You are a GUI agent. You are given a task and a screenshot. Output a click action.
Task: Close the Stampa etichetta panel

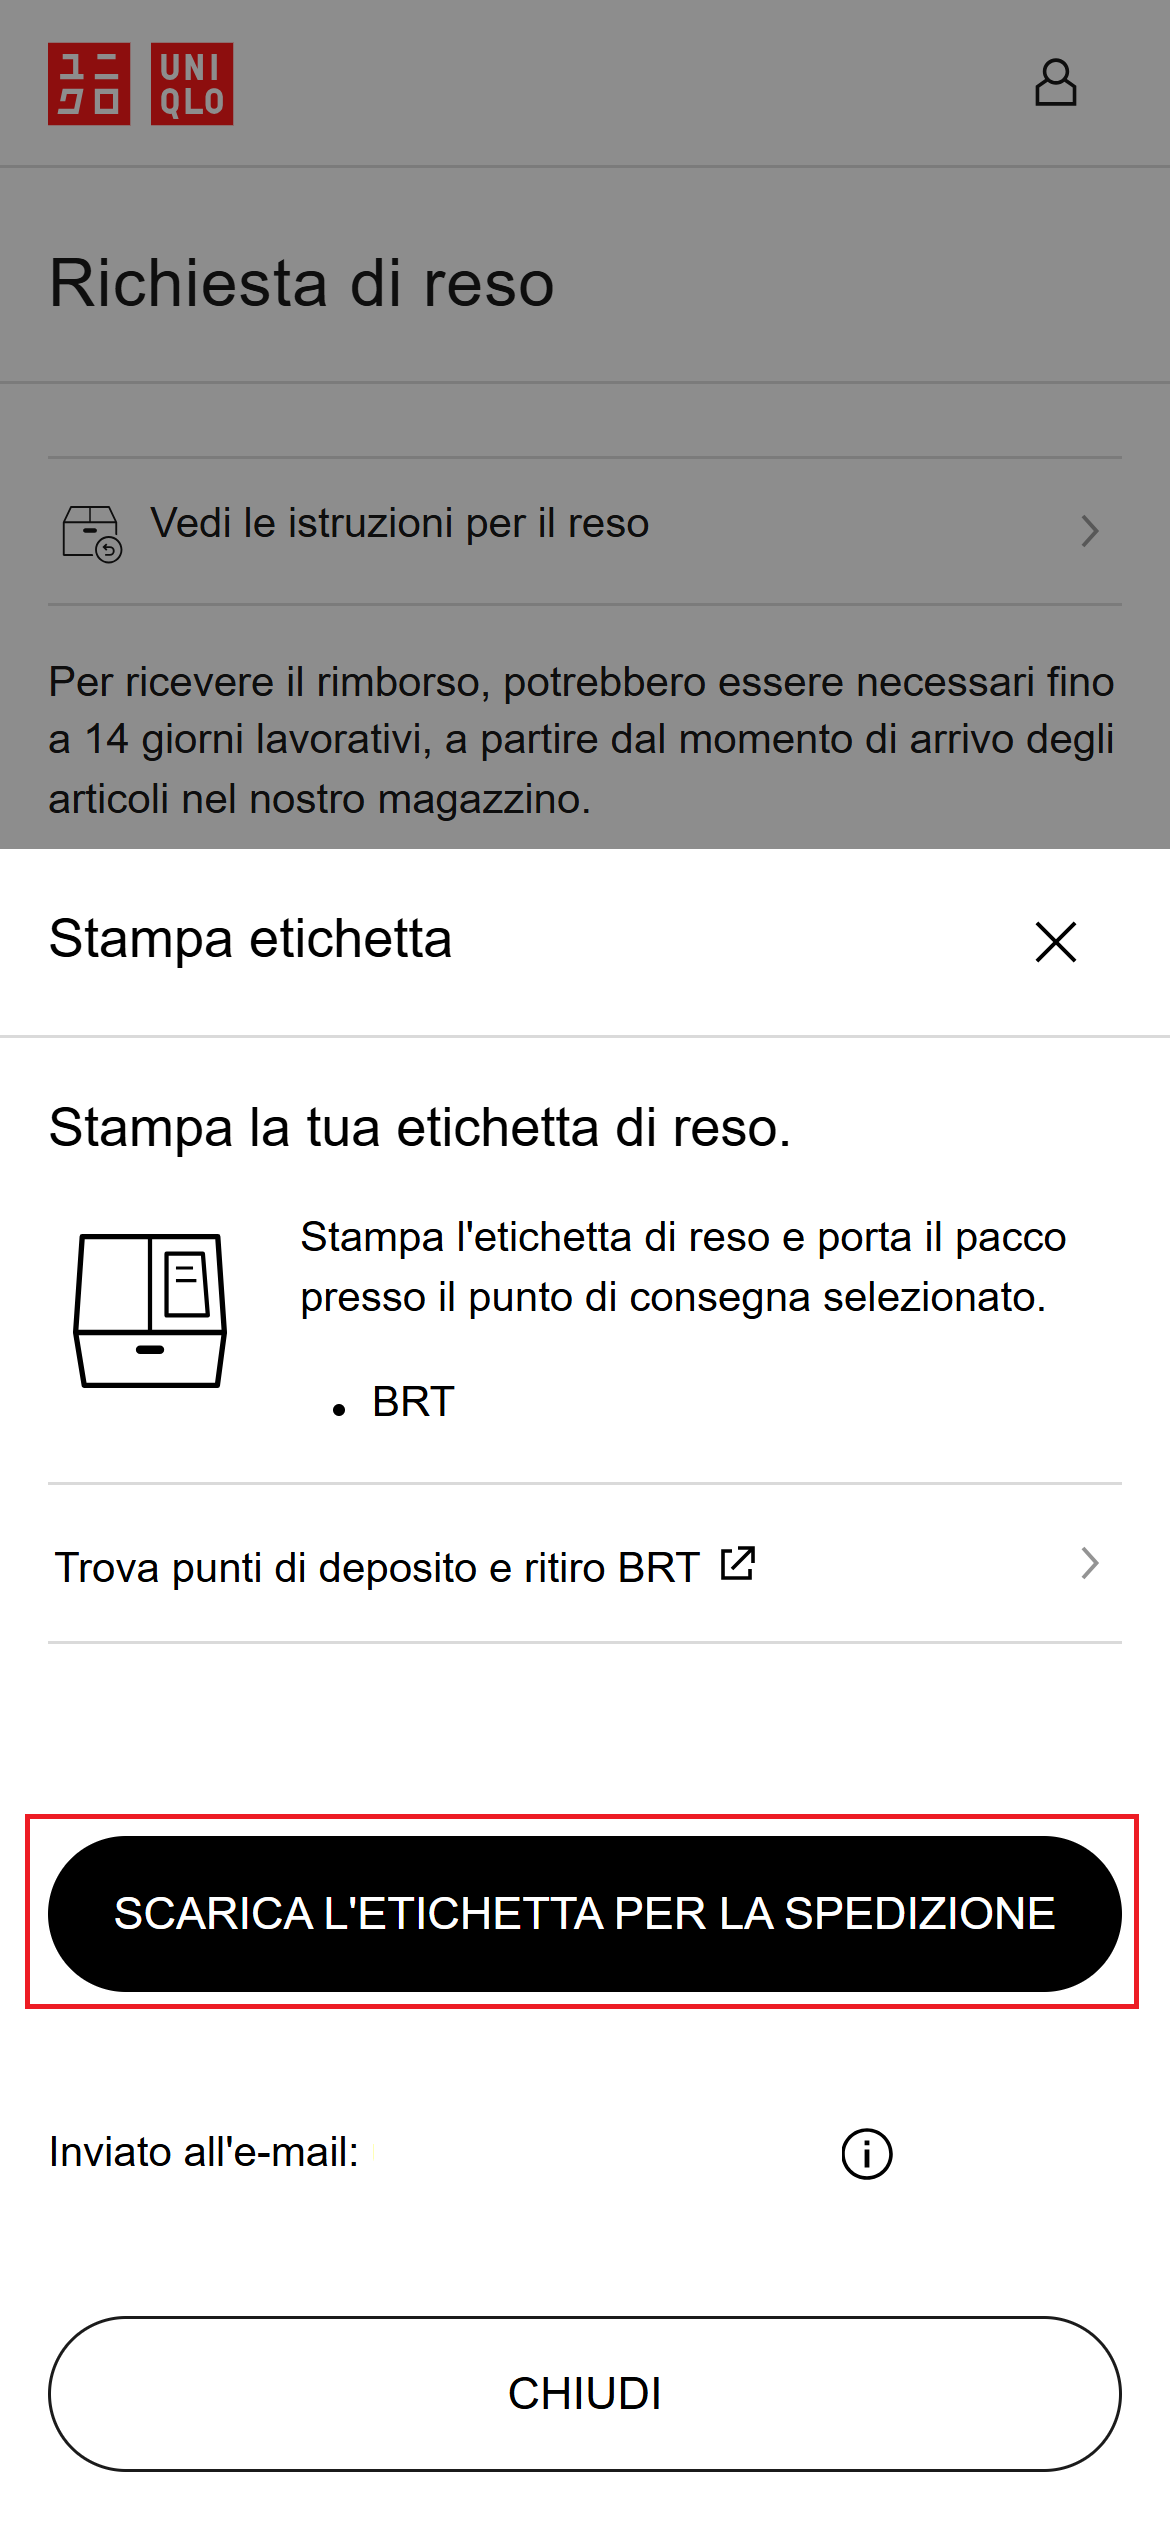(1055, 942)
